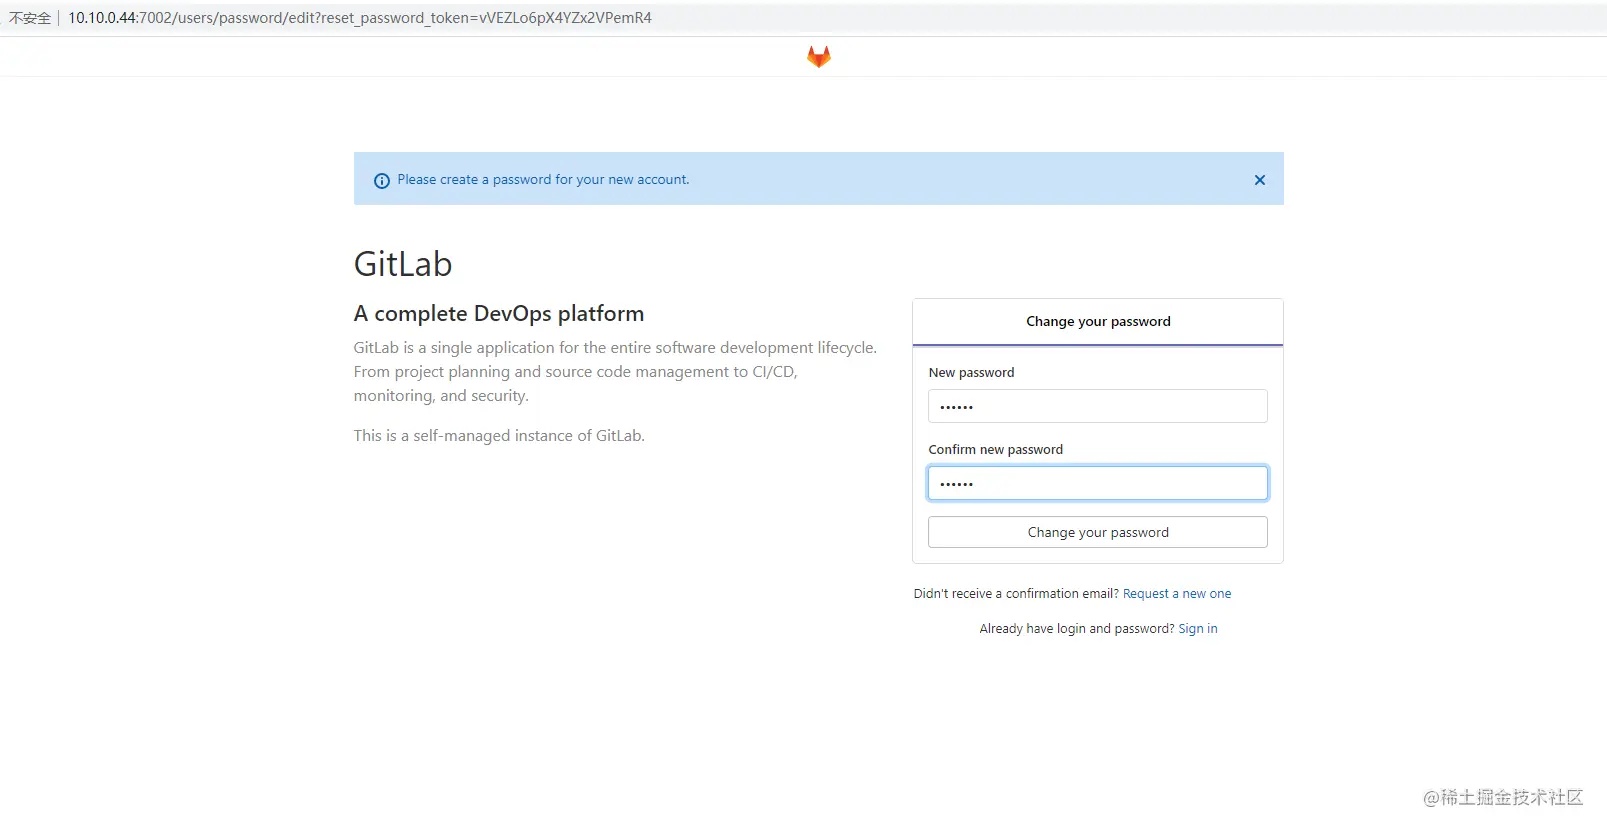The width and height of the screenshot is (1607, 831).
Task: Submit with Change your password button
Action: (1098, 532)
